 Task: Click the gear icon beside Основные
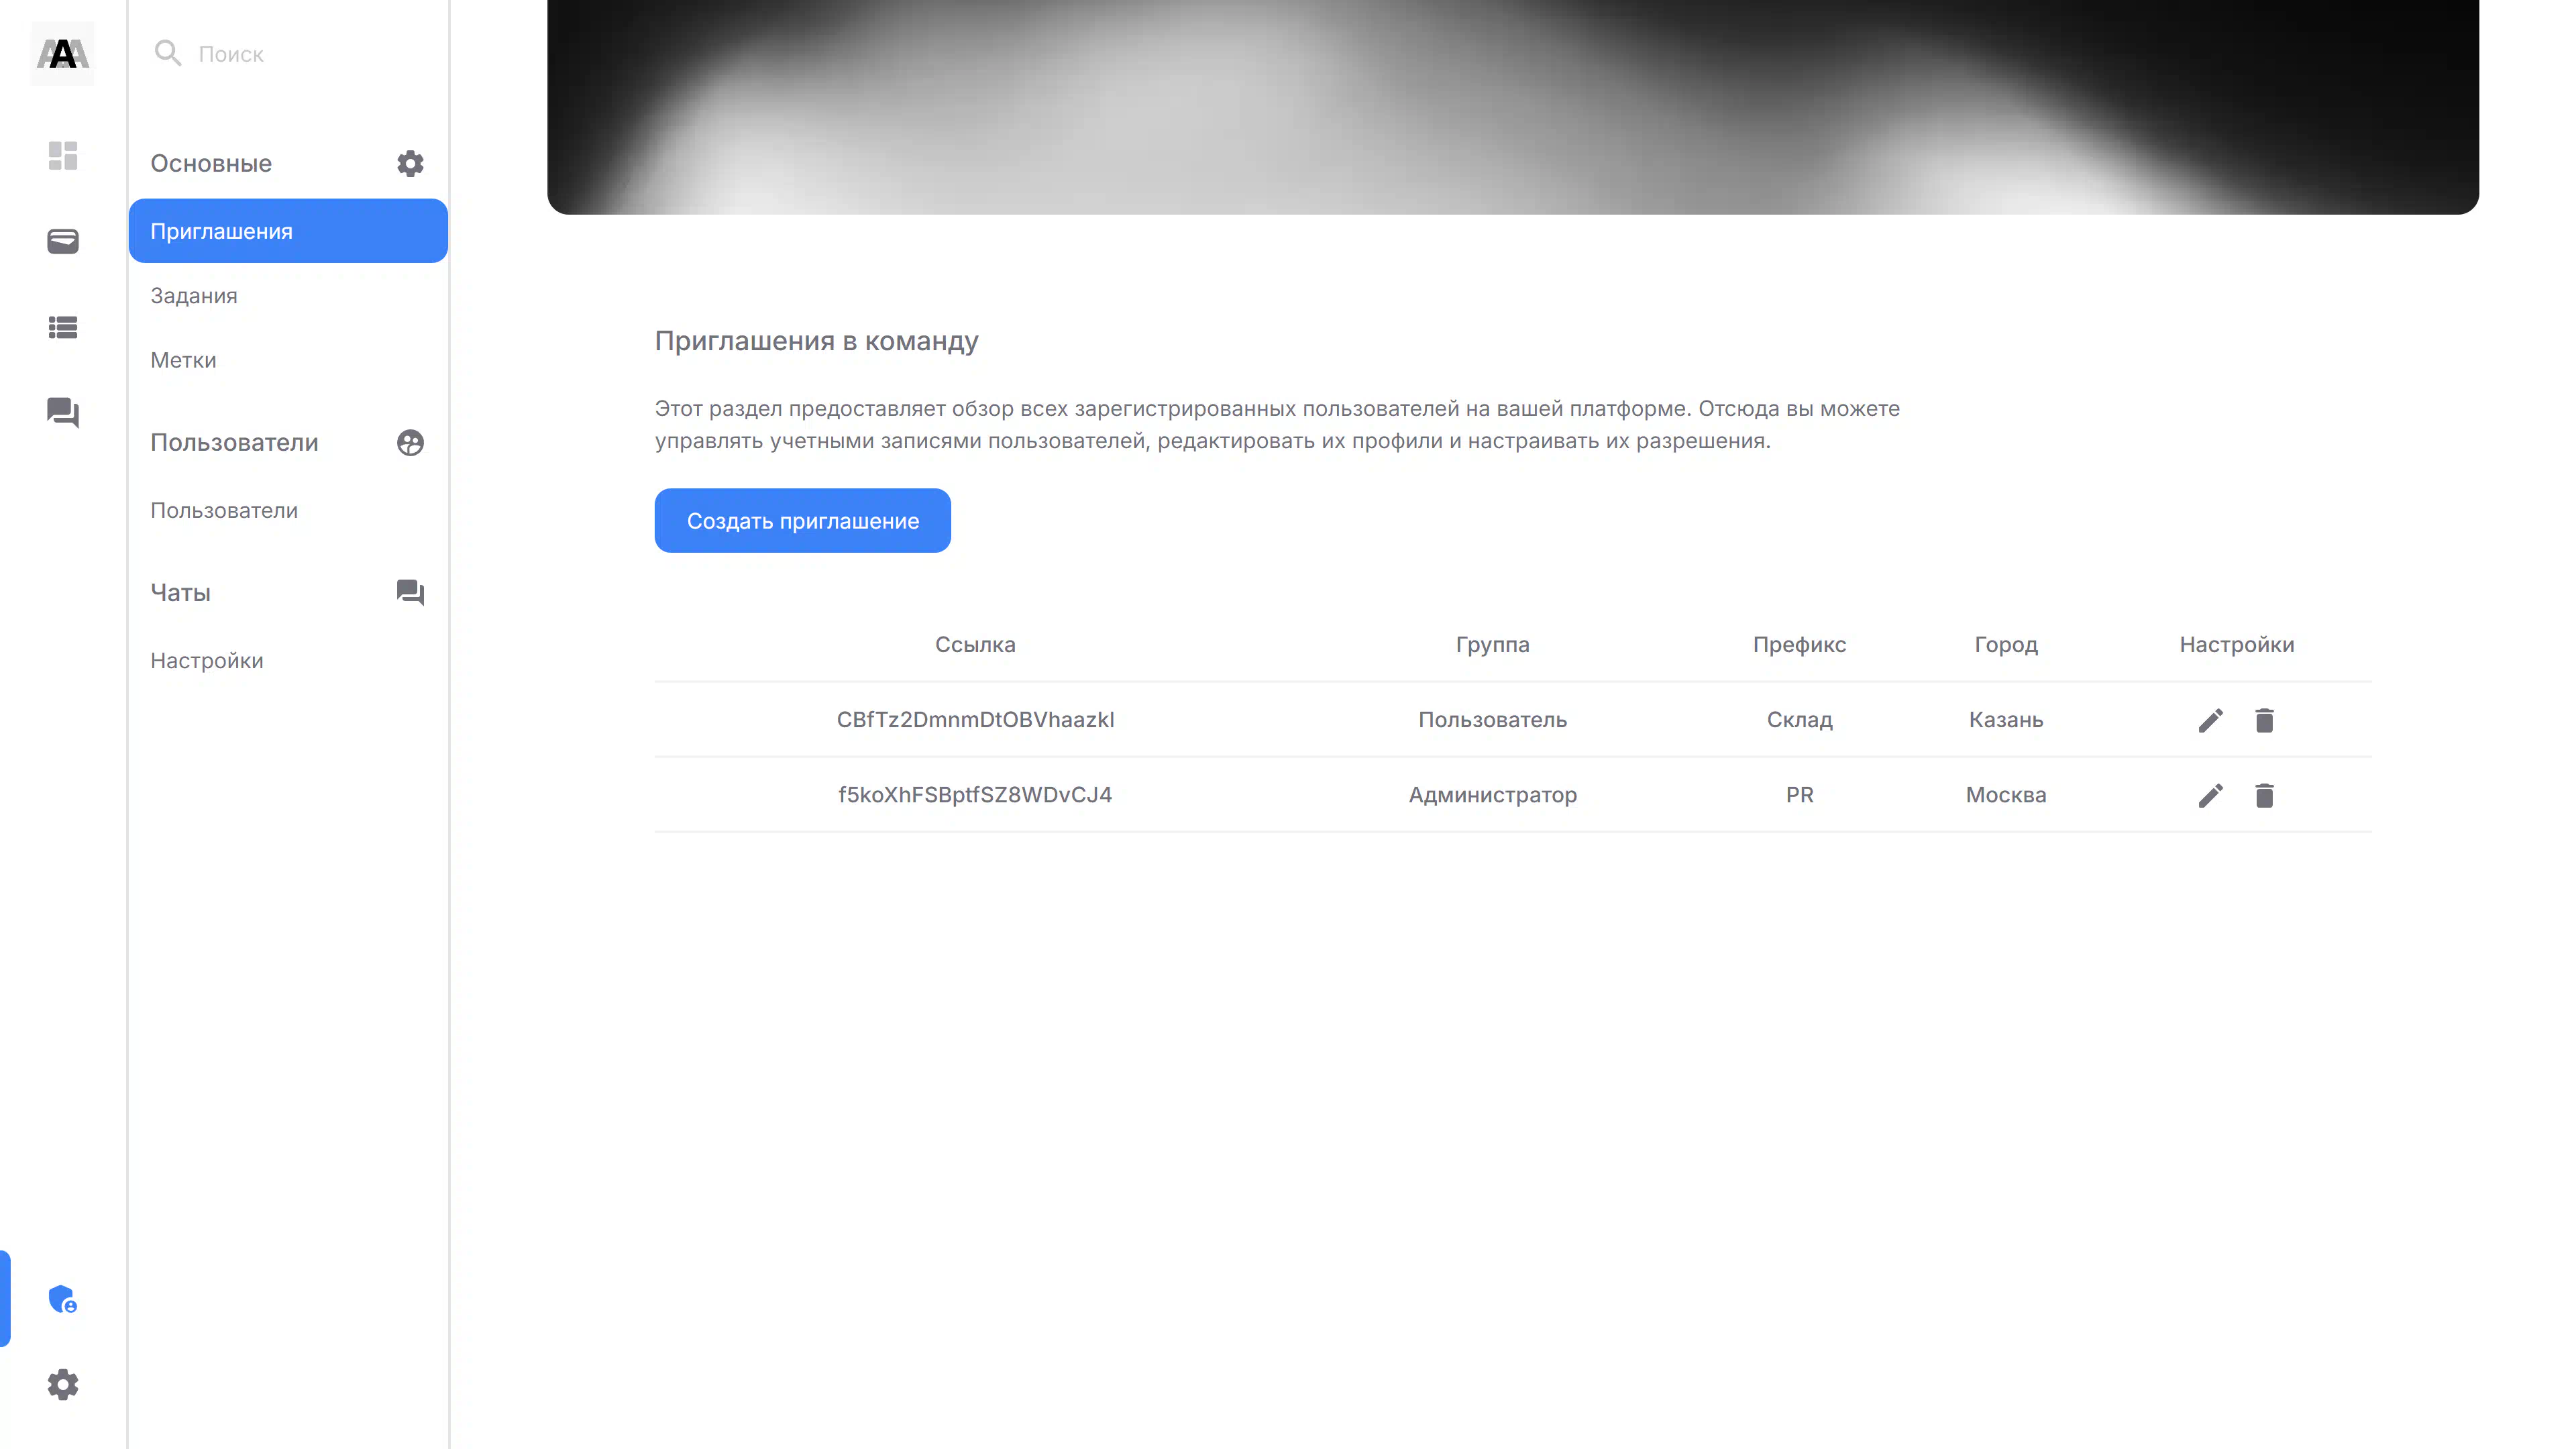(410, 163)
